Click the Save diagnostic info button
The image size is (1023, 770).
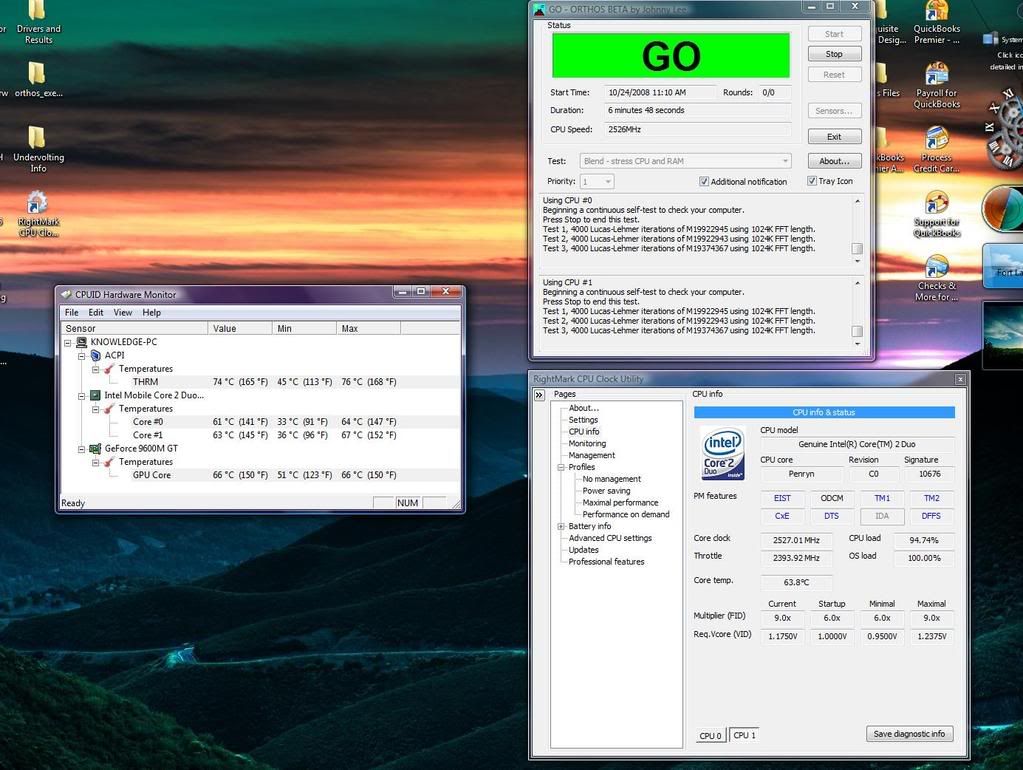point(909,734)
